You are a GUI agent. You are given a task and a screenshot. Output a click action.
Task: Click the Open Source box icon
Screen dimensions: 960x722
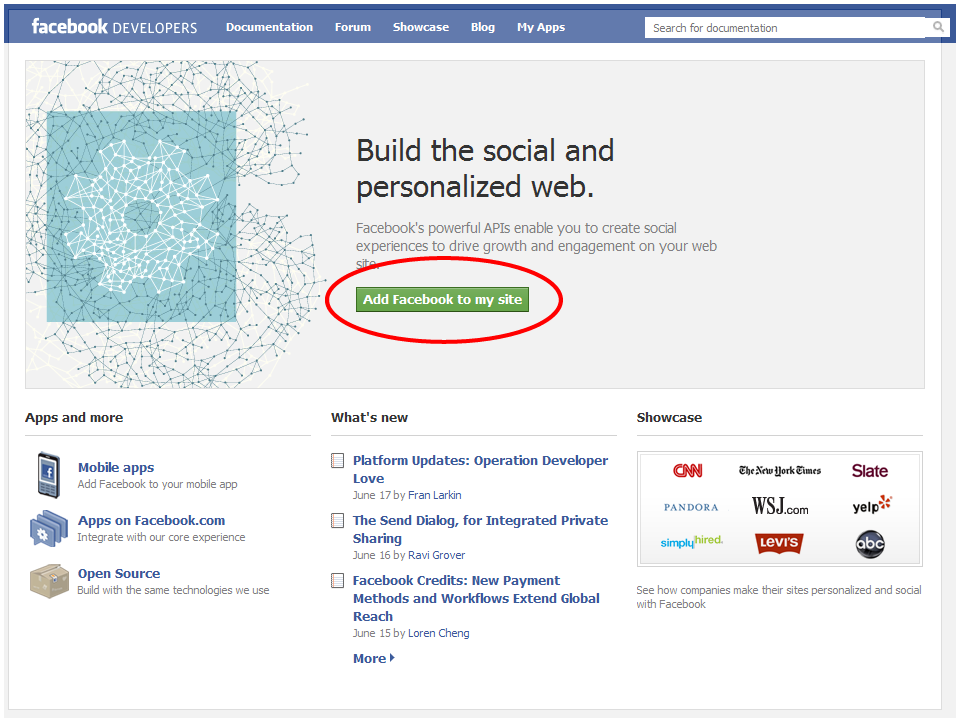coord(49,581)
